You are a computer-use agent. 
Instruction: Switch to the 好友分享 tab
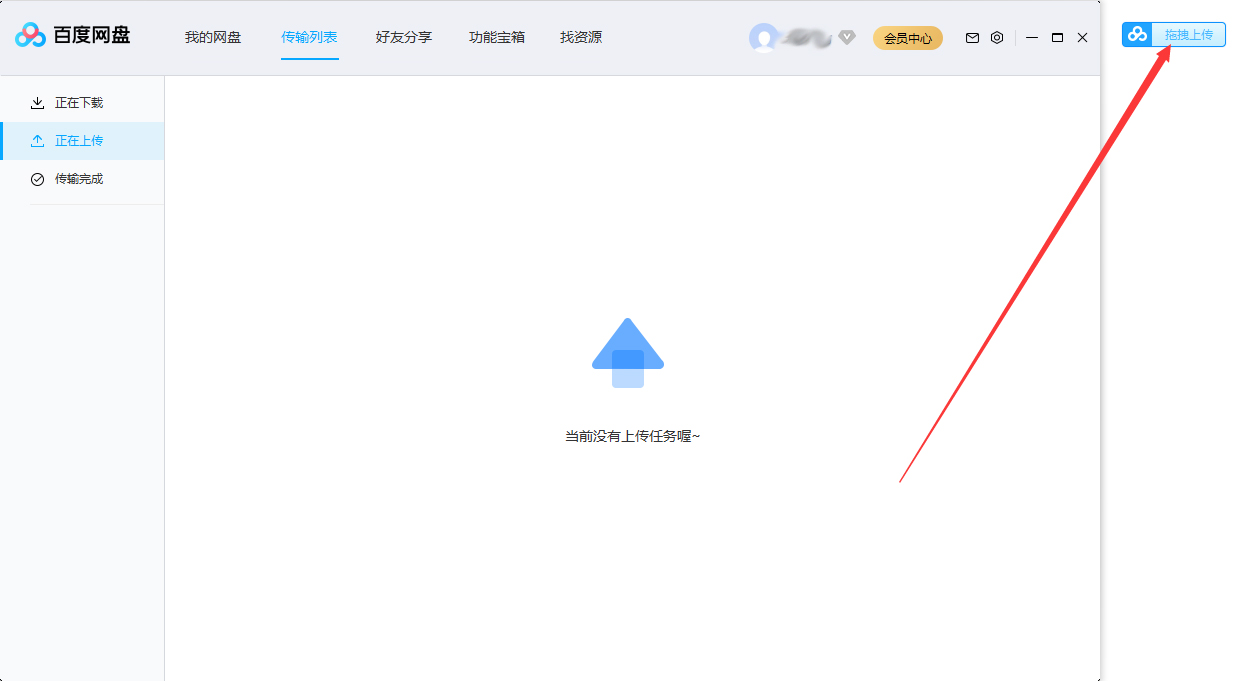(403, 37)
